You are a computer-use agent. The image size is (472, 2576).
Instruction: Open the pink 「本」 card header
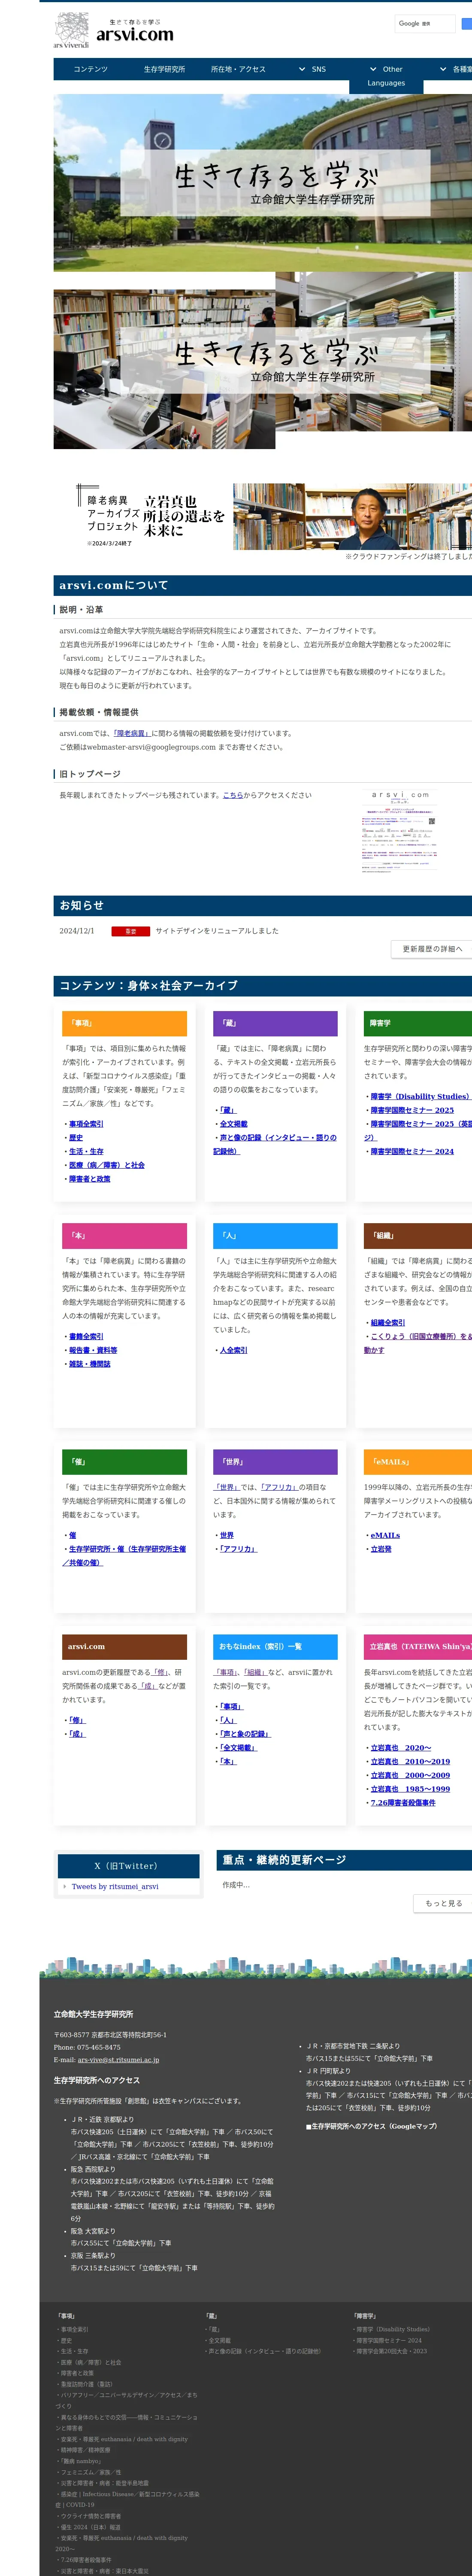point(124,1235)
